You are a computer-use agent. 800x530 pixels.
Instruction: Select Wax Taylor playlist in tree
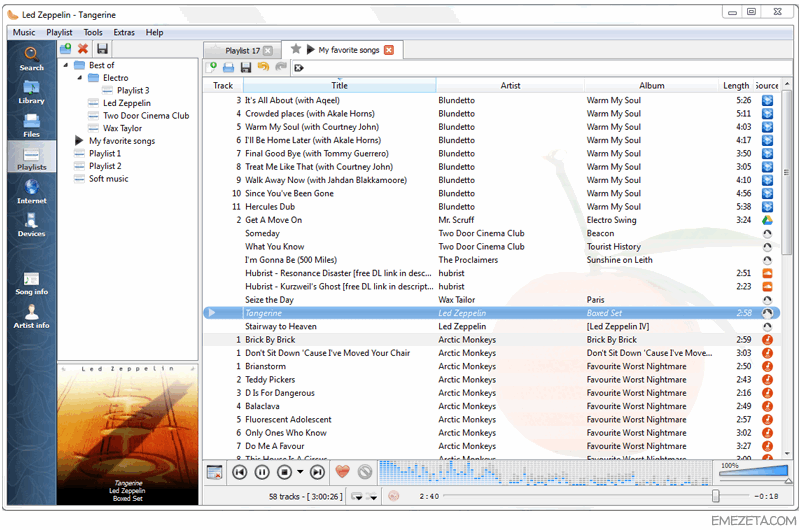click(122, 129)
